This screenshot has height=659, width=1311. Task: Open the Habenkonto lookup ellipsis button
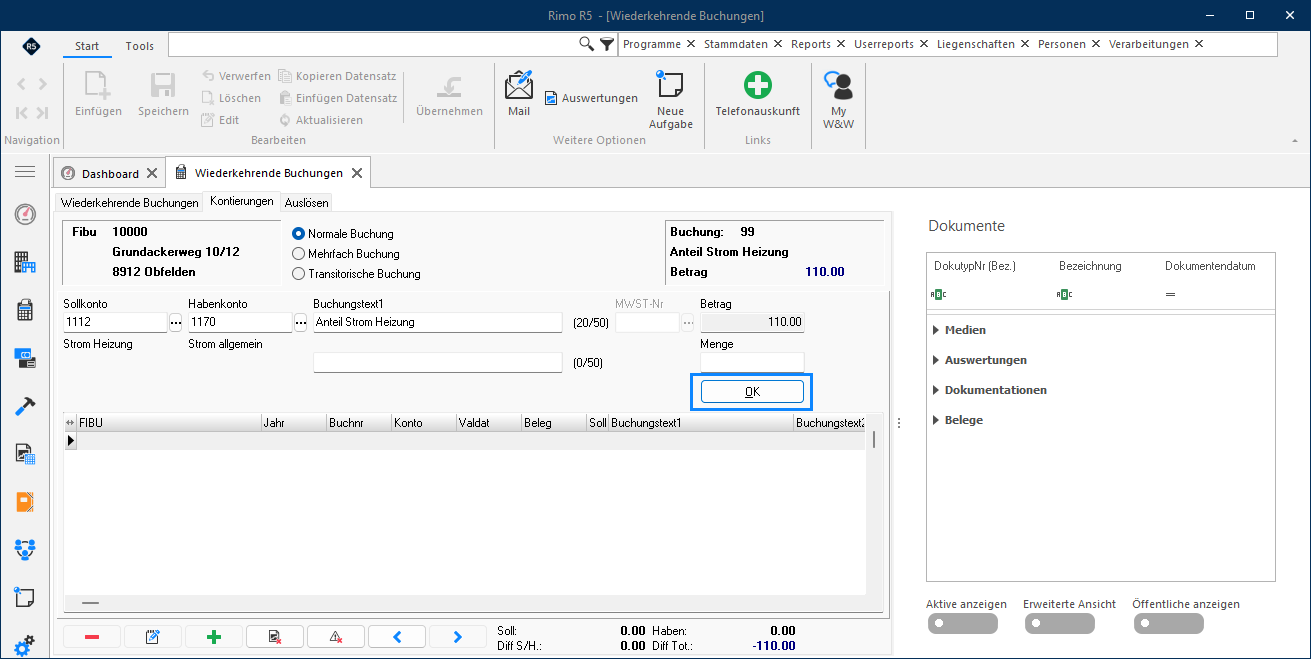tap(301, 322)
